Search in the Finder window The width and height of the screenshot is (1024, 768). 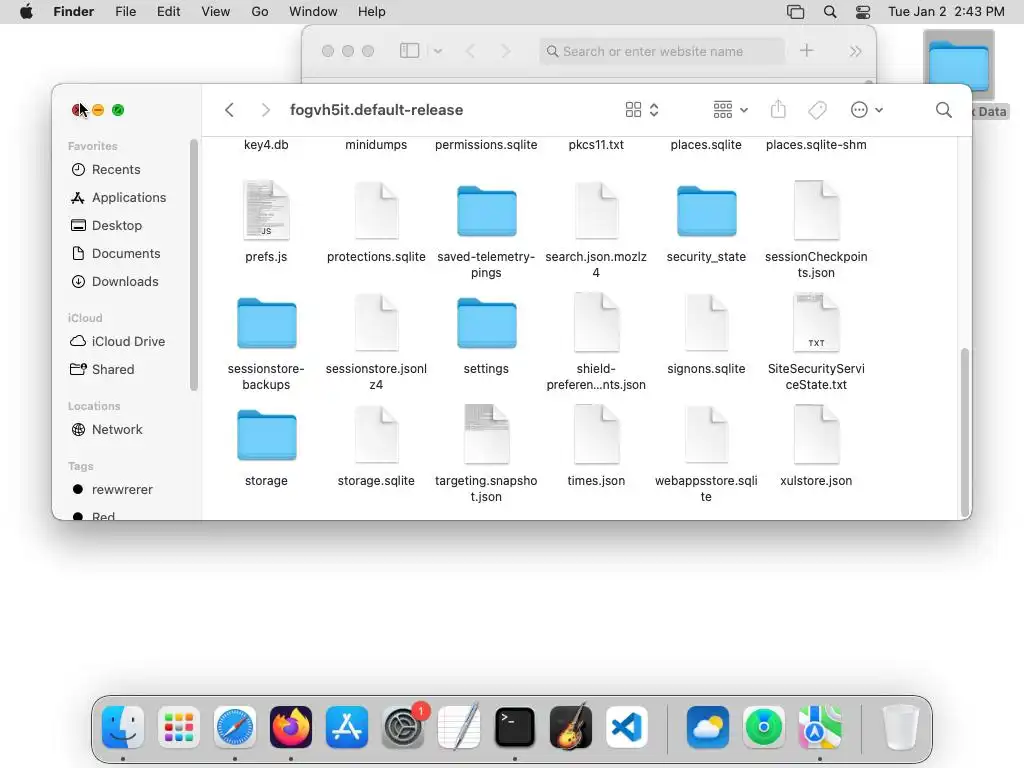tap(943, 110)
